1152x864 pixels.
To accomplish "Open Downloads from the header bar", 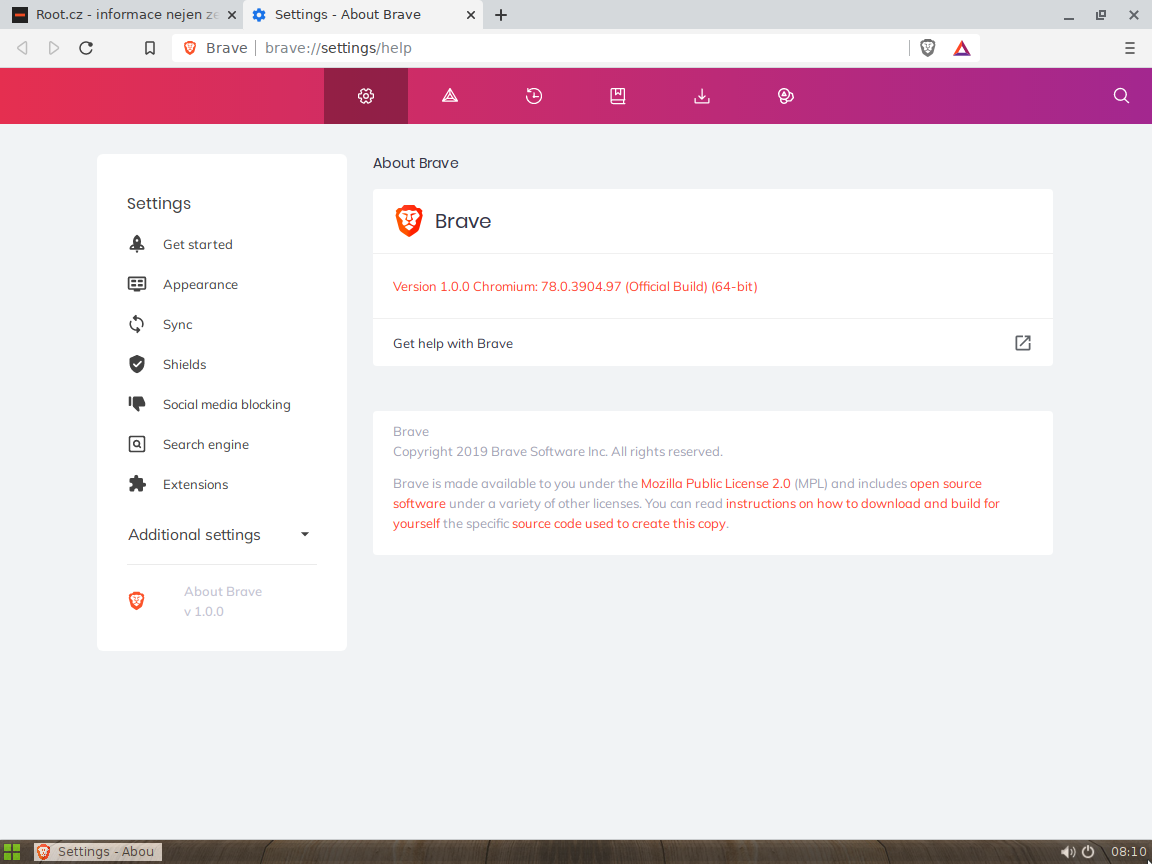I will point(701,95).
